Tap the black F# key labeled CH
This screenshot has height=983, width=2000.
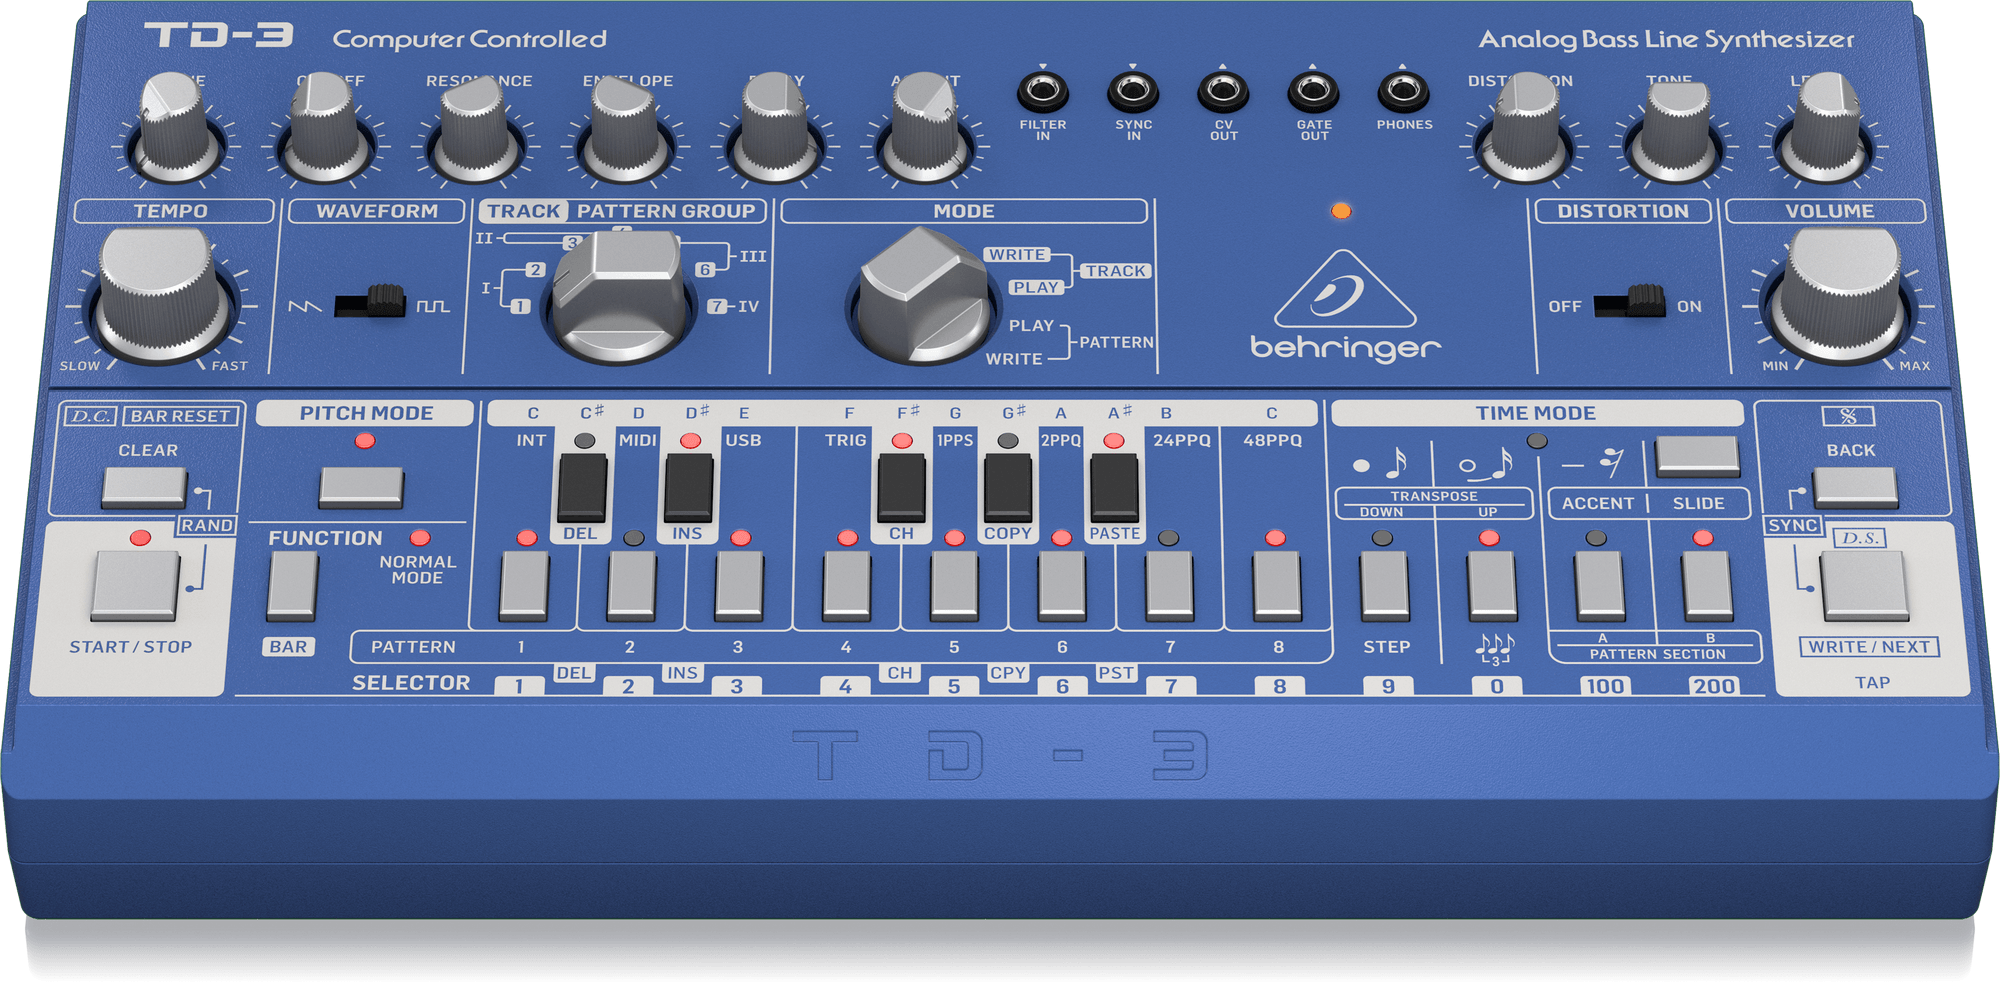(901, 488)
